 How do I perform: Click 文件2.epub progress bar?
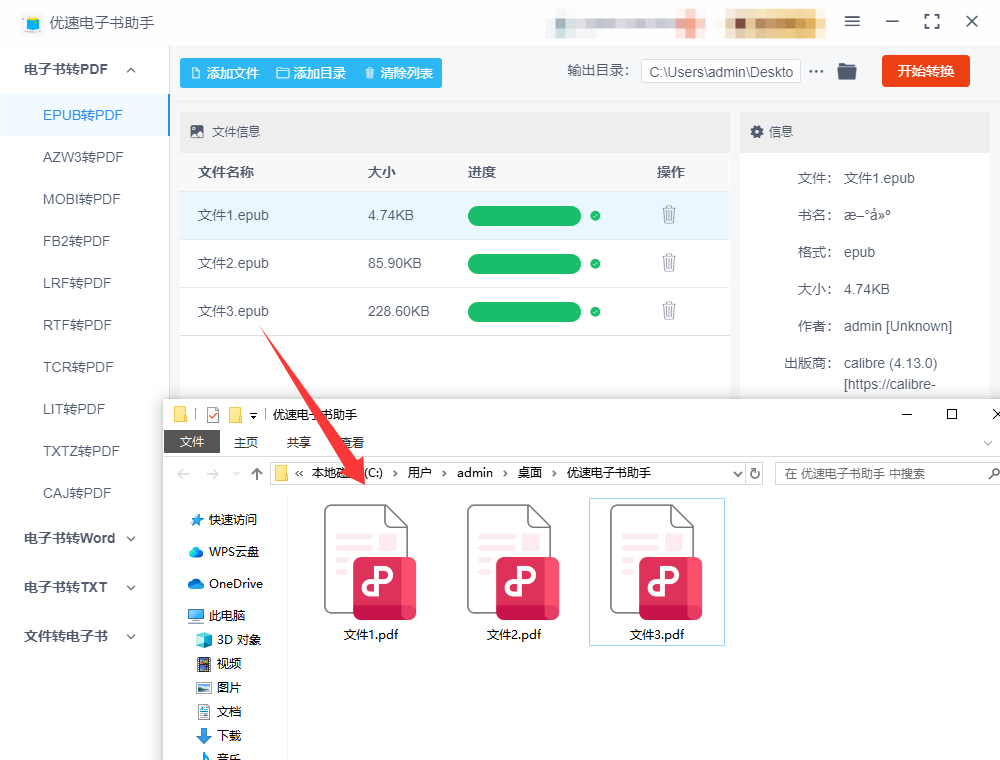(x=524, y=263)
